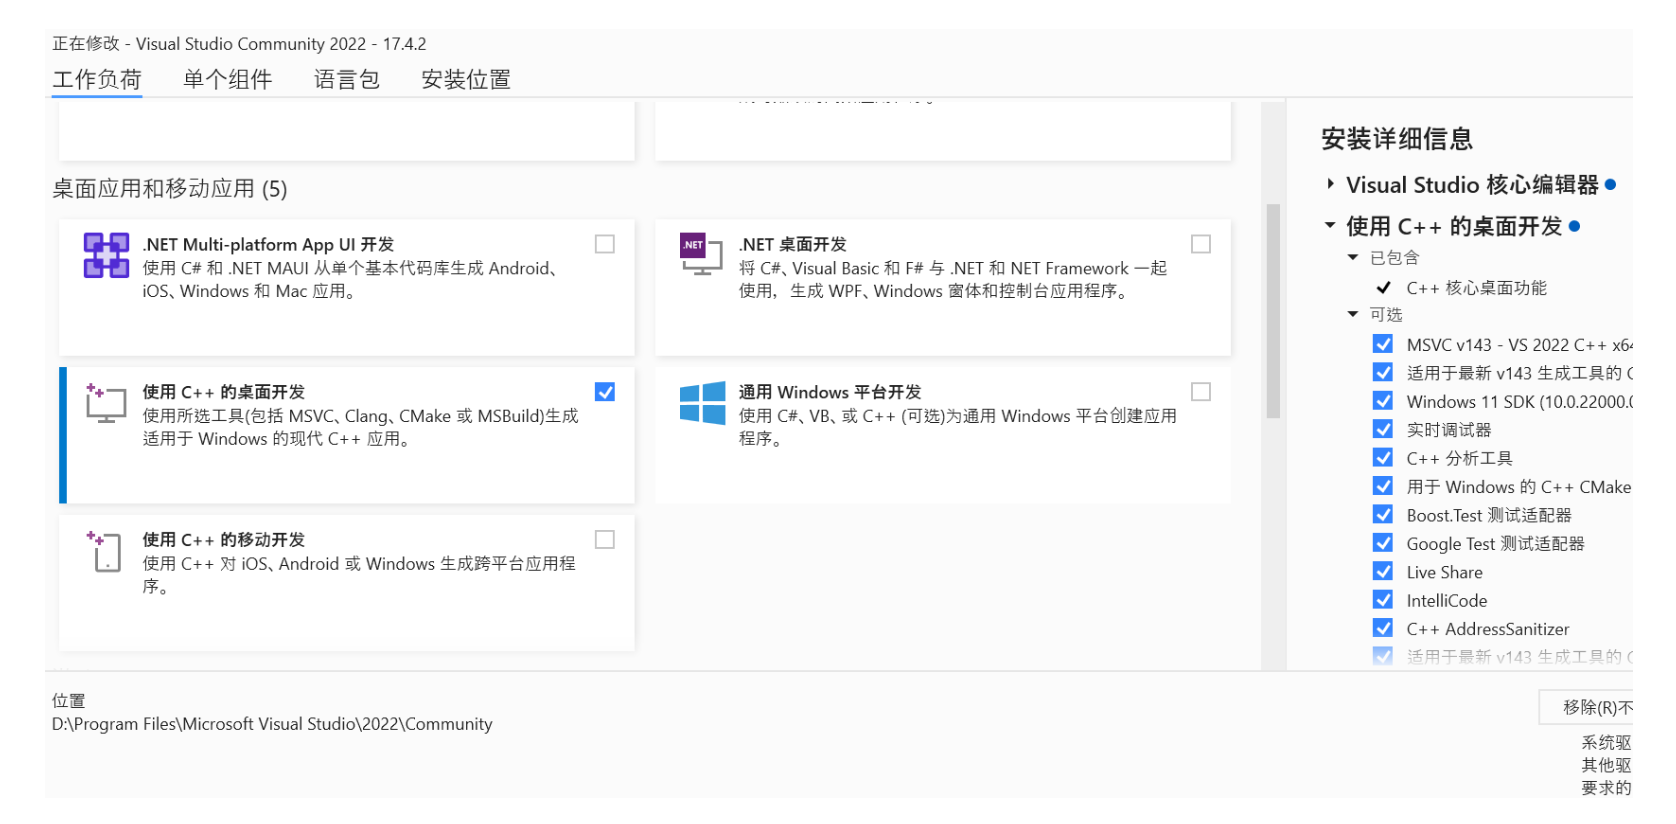
Task: Uncheck C++ 分析工具 option
Action: pyautogui.click(x=1383, y=458)
